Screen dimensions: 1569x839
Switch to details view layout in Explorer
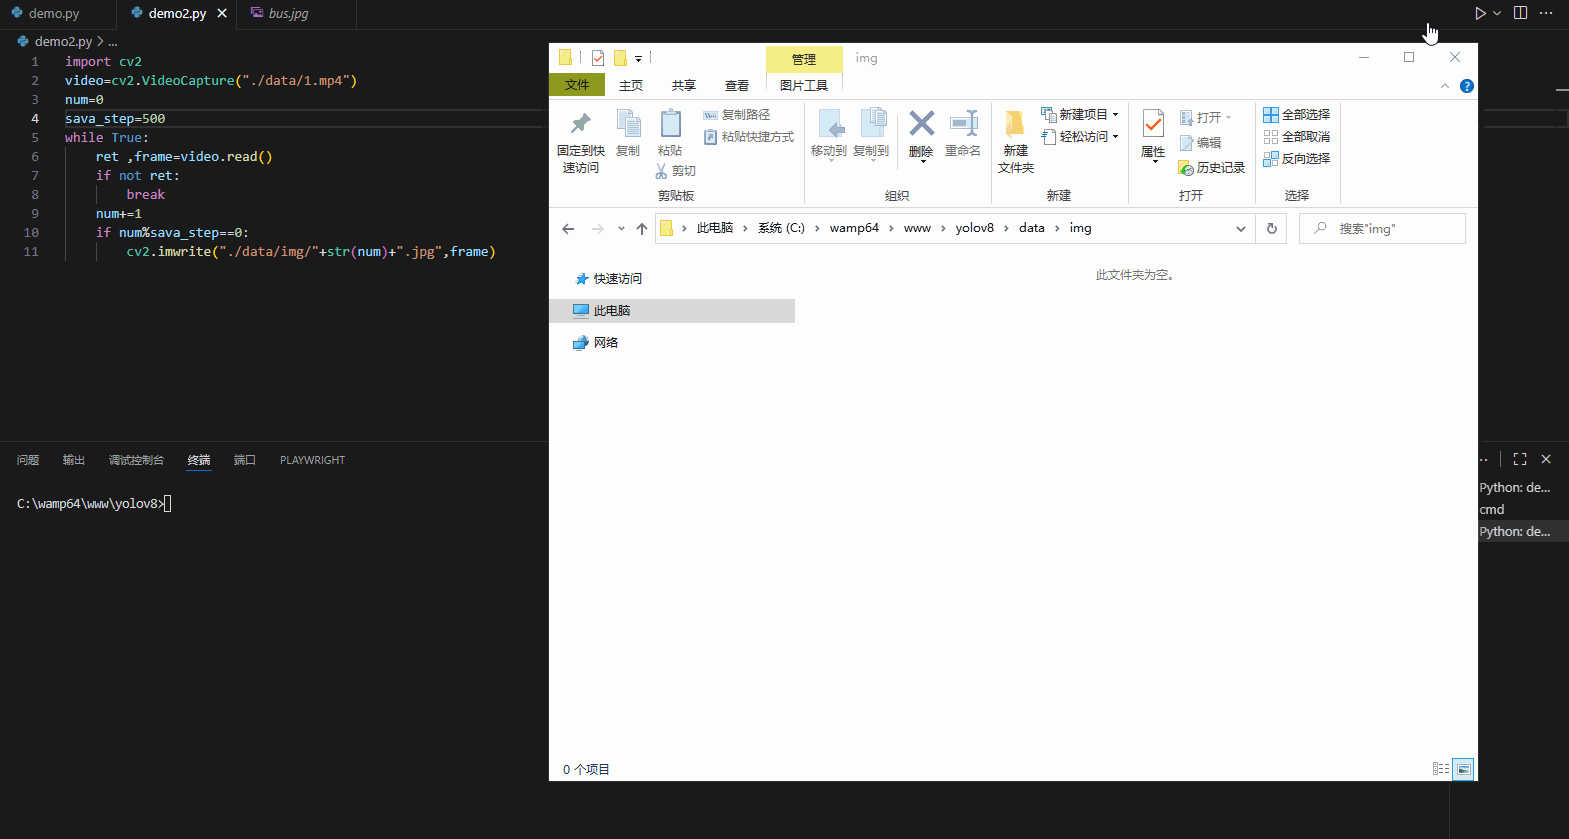tap(1441, 769)
